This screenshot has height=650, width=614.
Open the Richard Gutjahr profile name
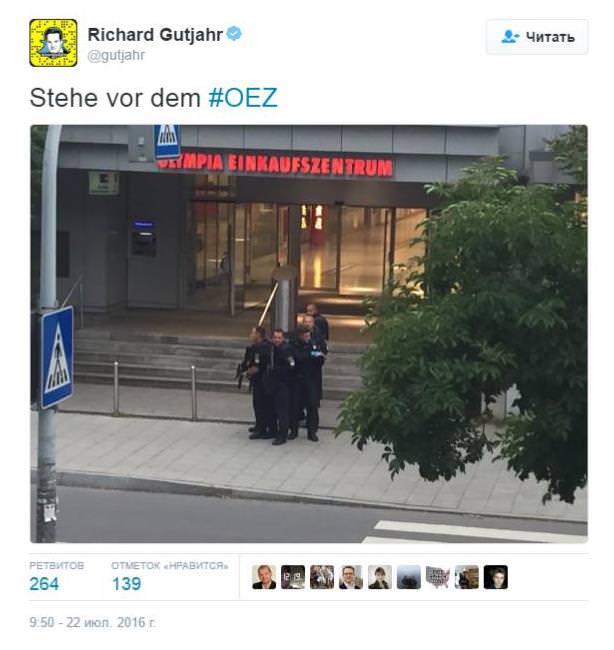[155, 34]
